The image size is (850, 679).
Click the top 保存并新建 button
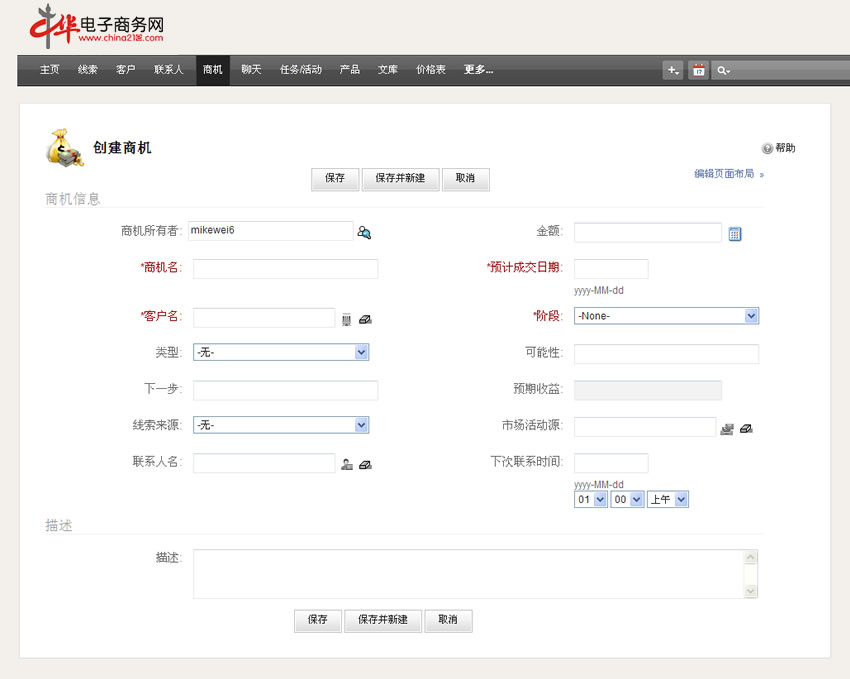pos(400,179)
